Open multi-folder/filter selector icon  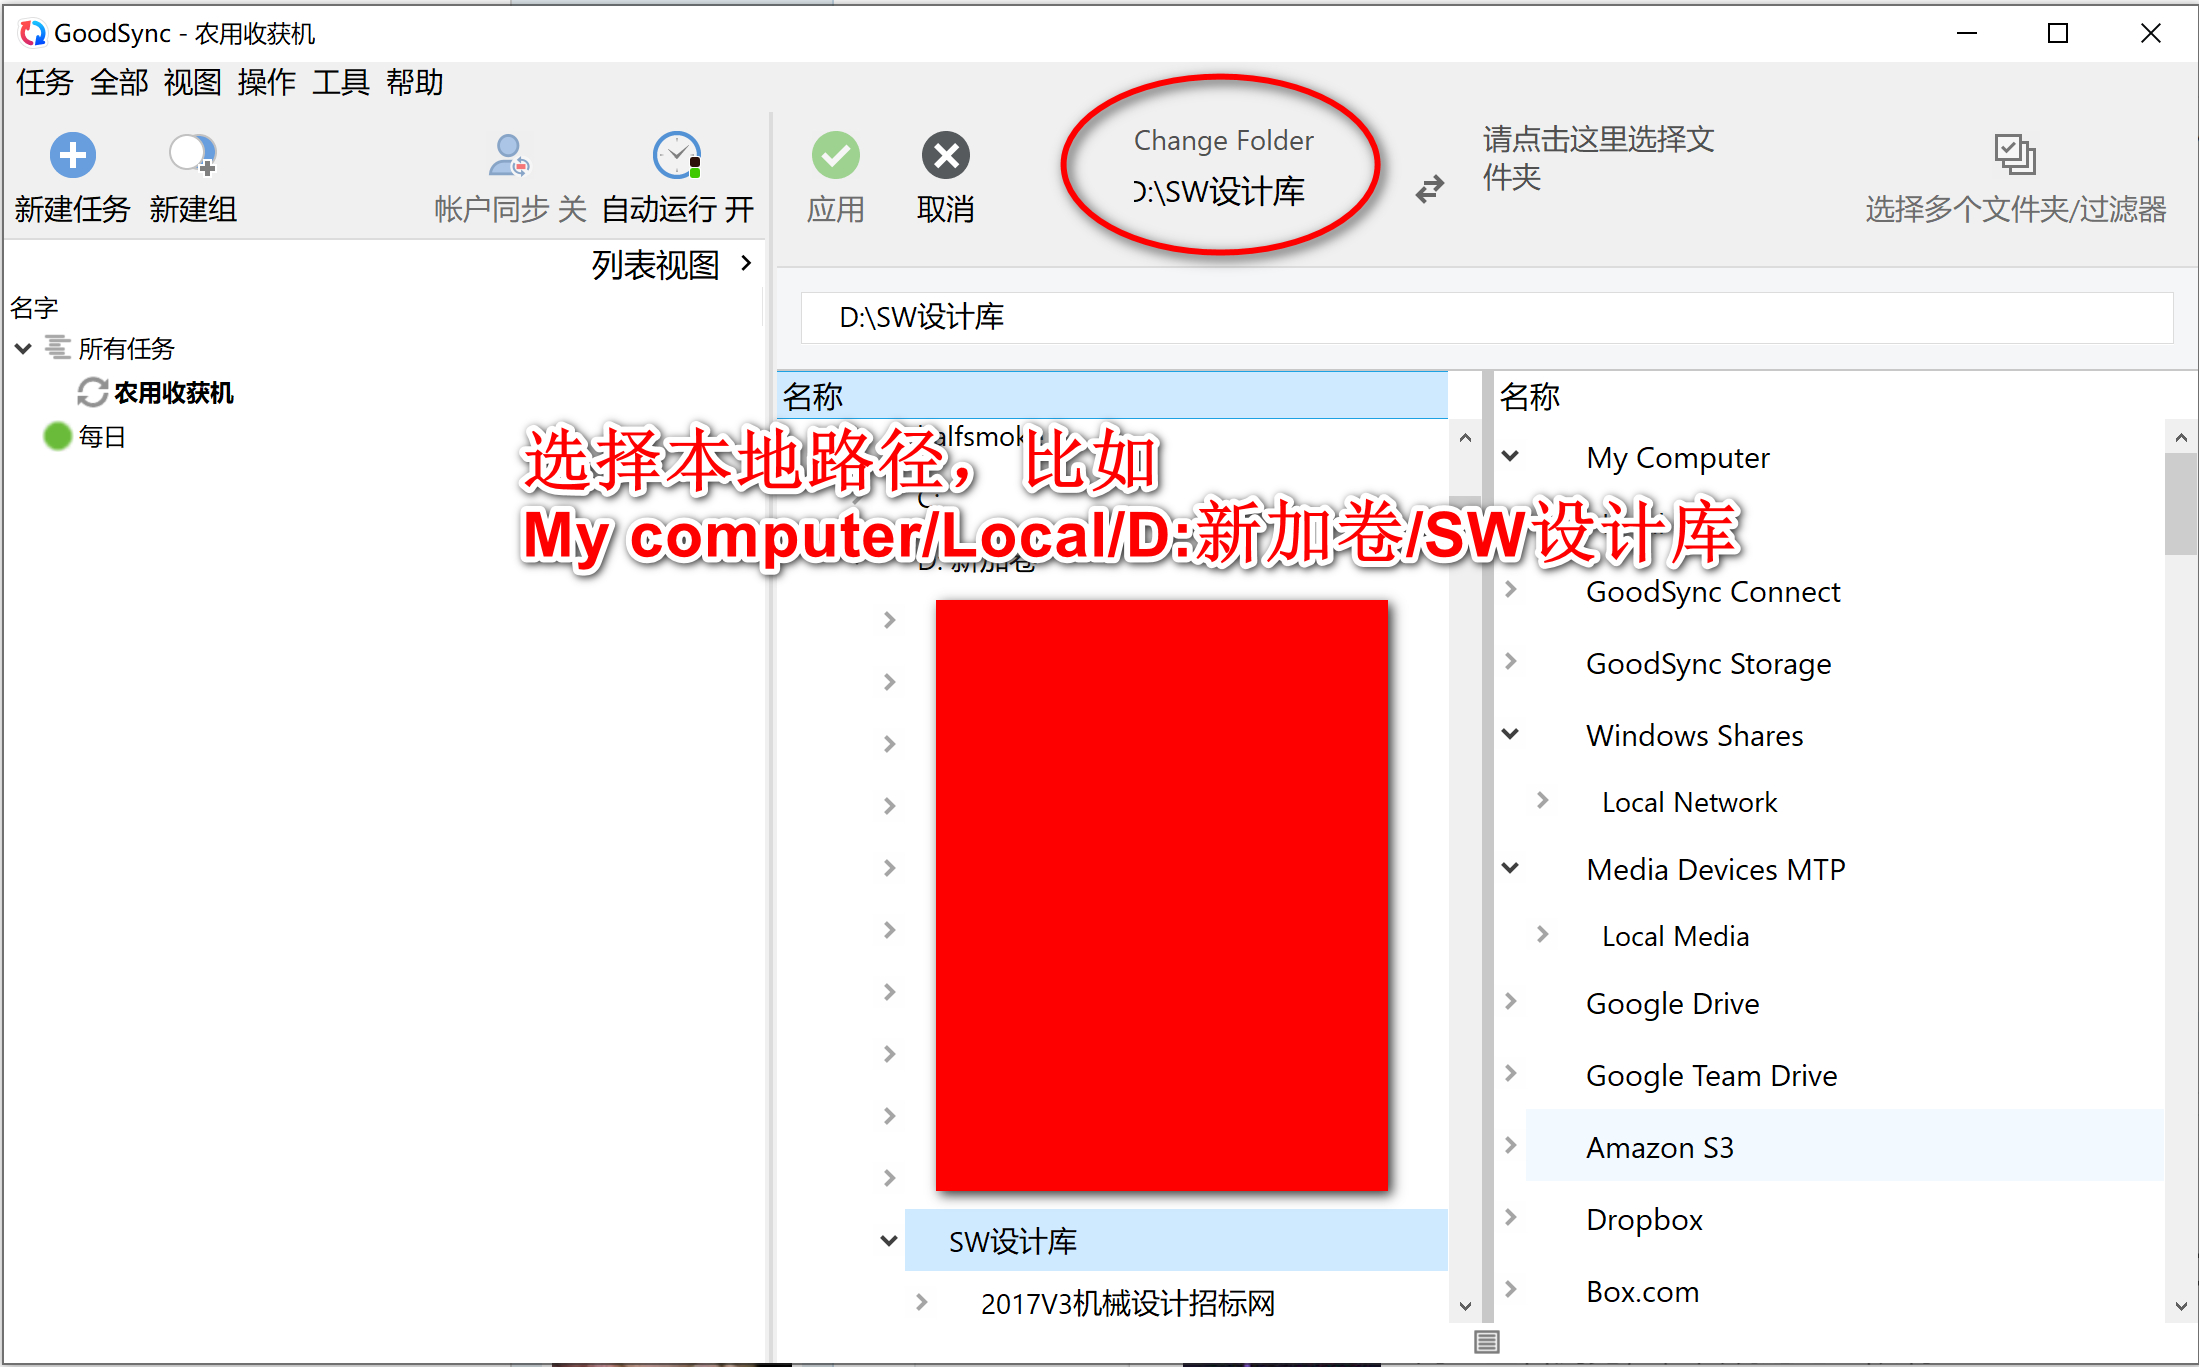click(x=2015, y=154)
